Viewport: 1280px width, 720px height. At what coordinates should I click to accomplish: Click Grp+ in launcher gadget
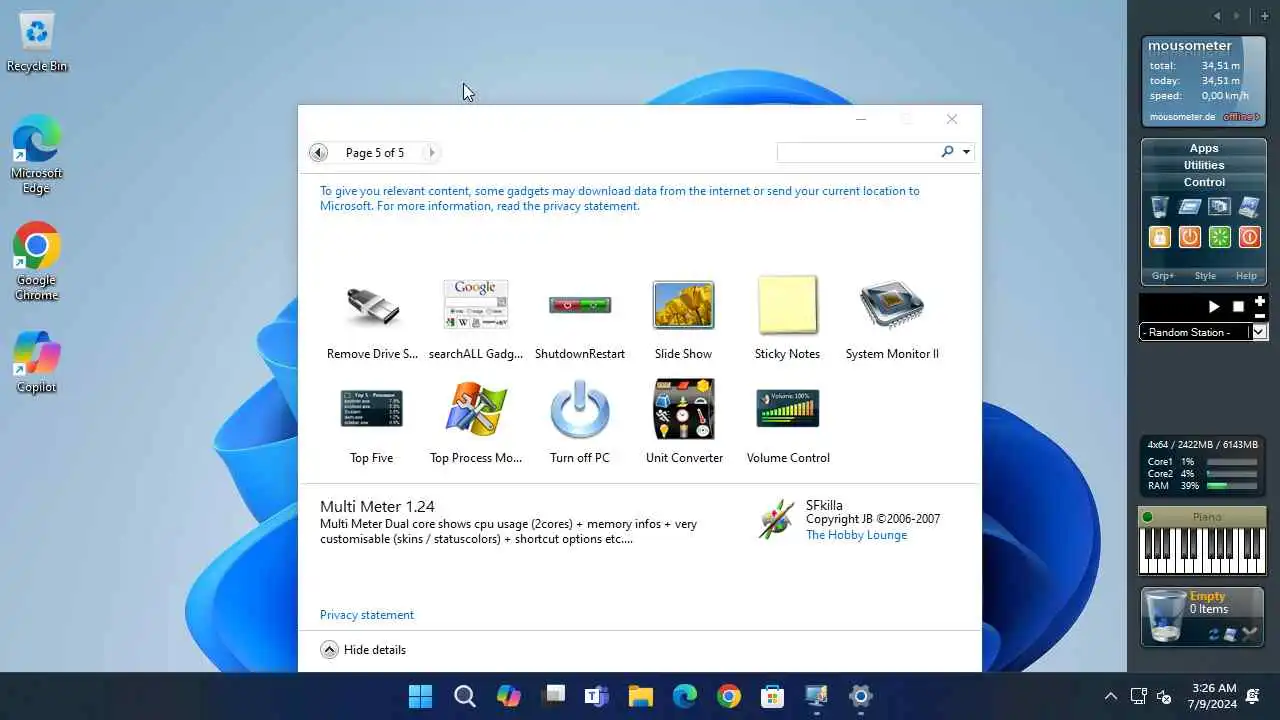click(x=1163, y=276)
